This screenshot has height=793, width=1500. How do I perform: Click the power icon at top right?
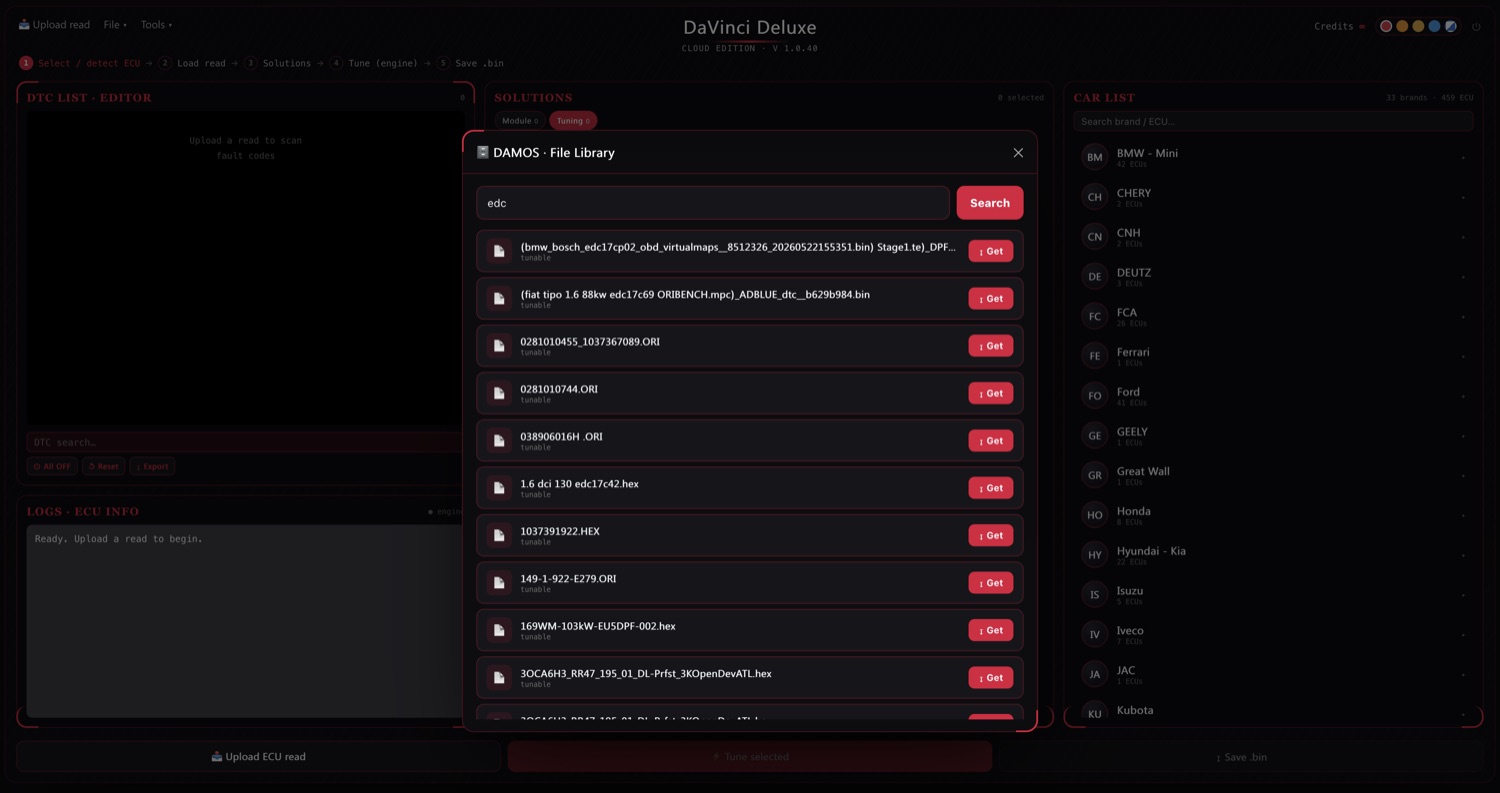pos(1476,27)
